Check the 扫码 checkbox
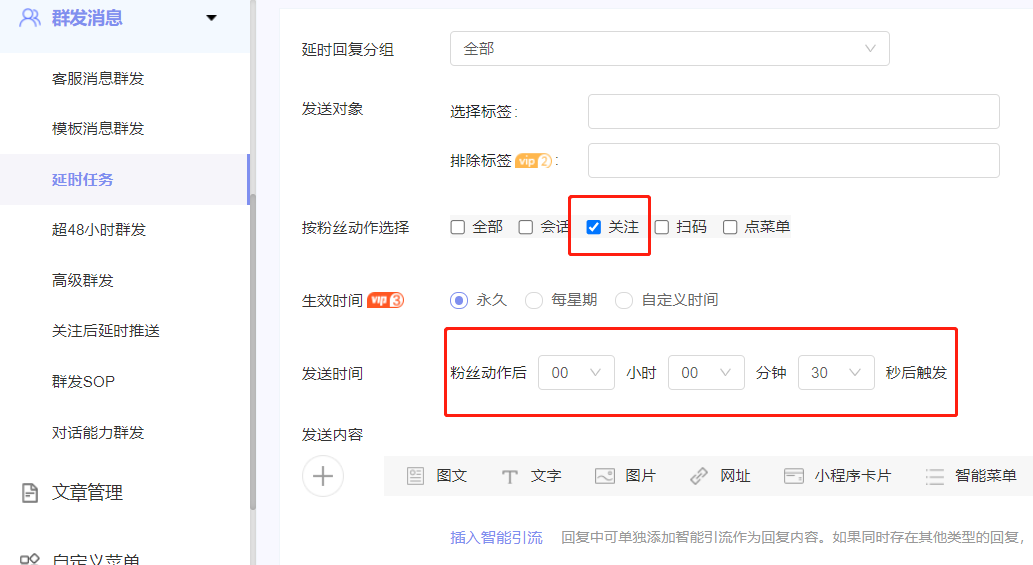The image size is (1033, 565). [662, 227]
